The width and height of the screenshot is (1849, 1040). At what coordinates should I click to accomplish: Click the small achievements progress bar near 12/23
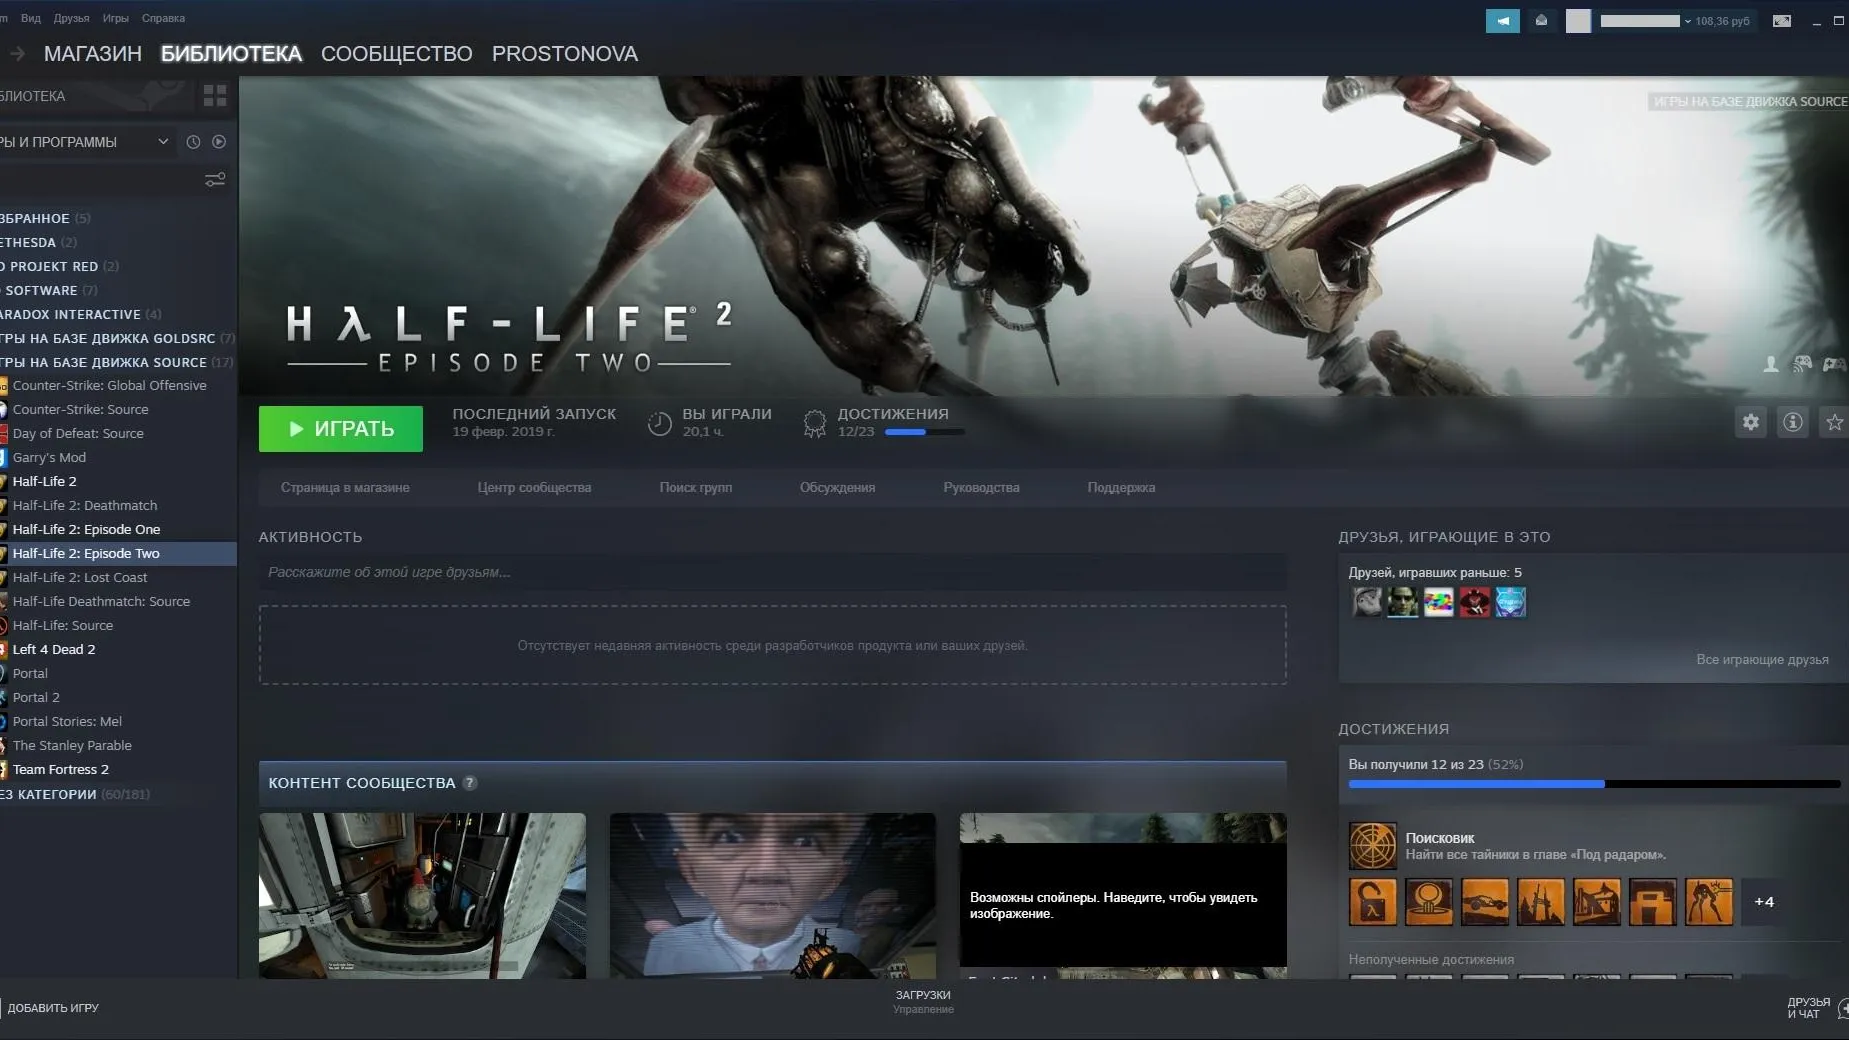[x=925, y=432]
